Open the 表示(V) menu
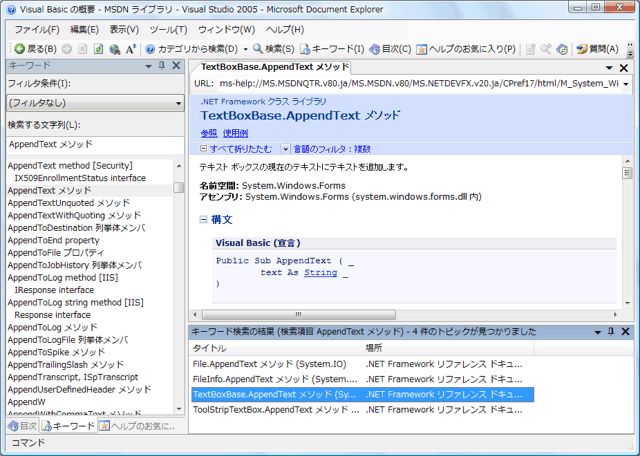The image size is (640, 456). tap(124, 29)
